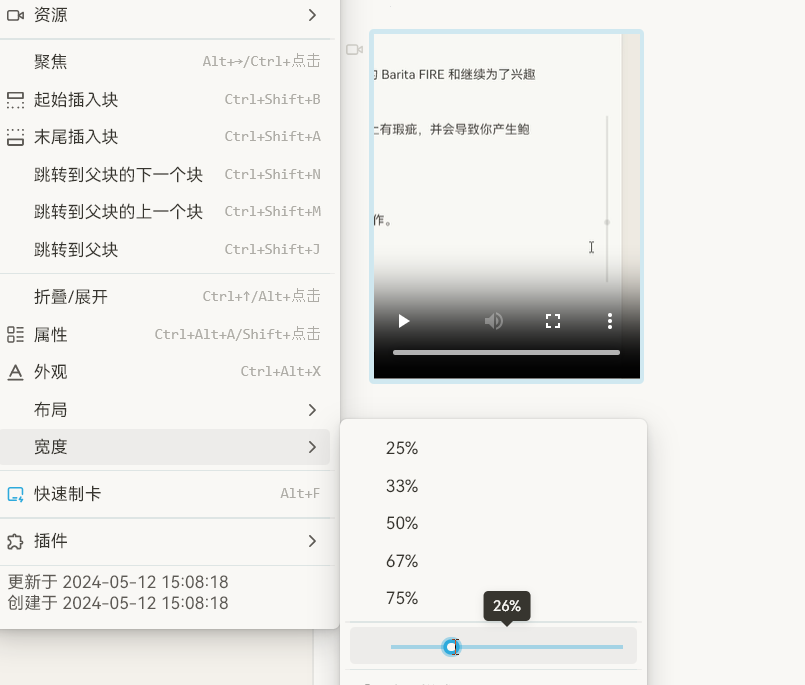Click the 更新于 2024-05-12 15:08:18 text
805x685 pixels.
point(118,582)
